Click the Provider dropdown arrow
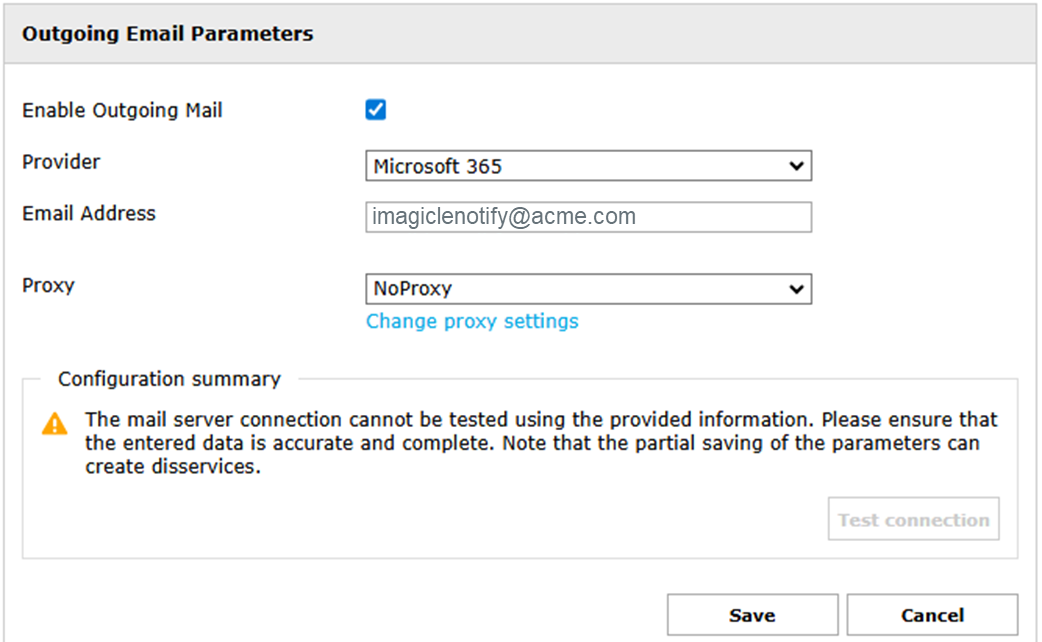1042x642 pixels. point(796,166)
